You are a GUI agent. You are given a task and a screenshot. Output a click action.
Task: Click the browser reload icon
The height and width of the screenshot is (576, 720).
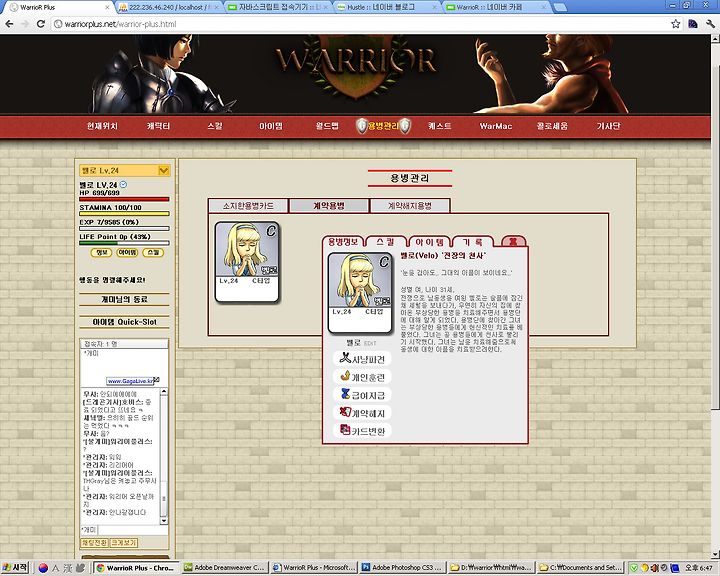(41, 24)
